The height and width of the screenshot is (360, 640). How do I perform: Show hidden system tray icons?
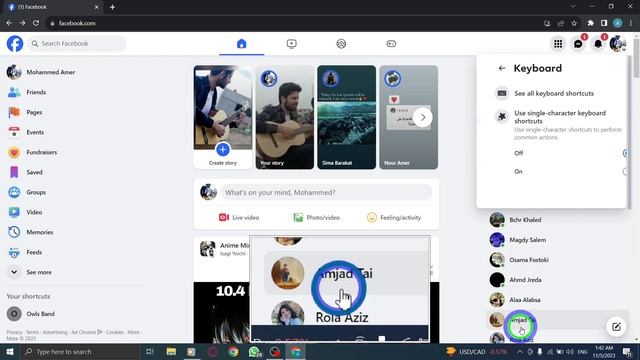(520, 351)
